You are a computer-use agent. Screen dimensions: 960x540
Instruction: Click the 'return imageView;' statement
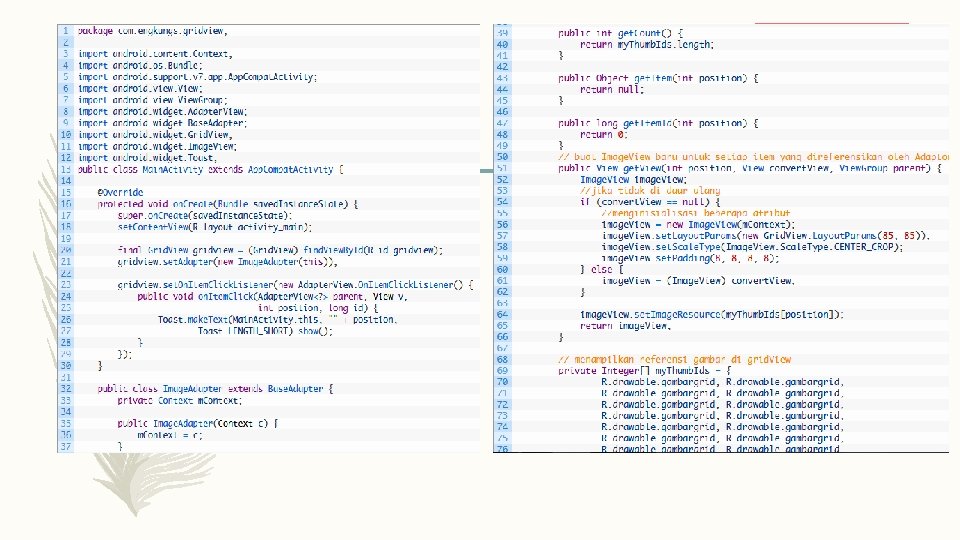626,326
